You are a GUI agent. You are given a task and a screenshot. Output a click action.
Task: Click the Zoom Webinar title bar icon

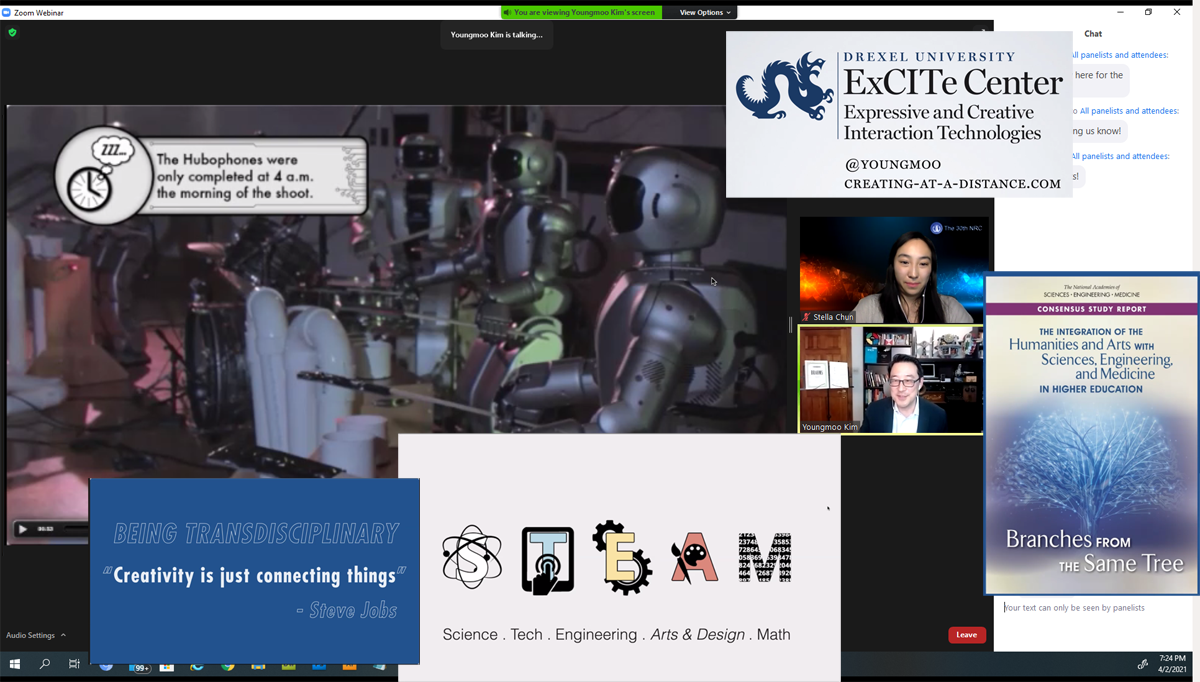(x=8, y=12)
